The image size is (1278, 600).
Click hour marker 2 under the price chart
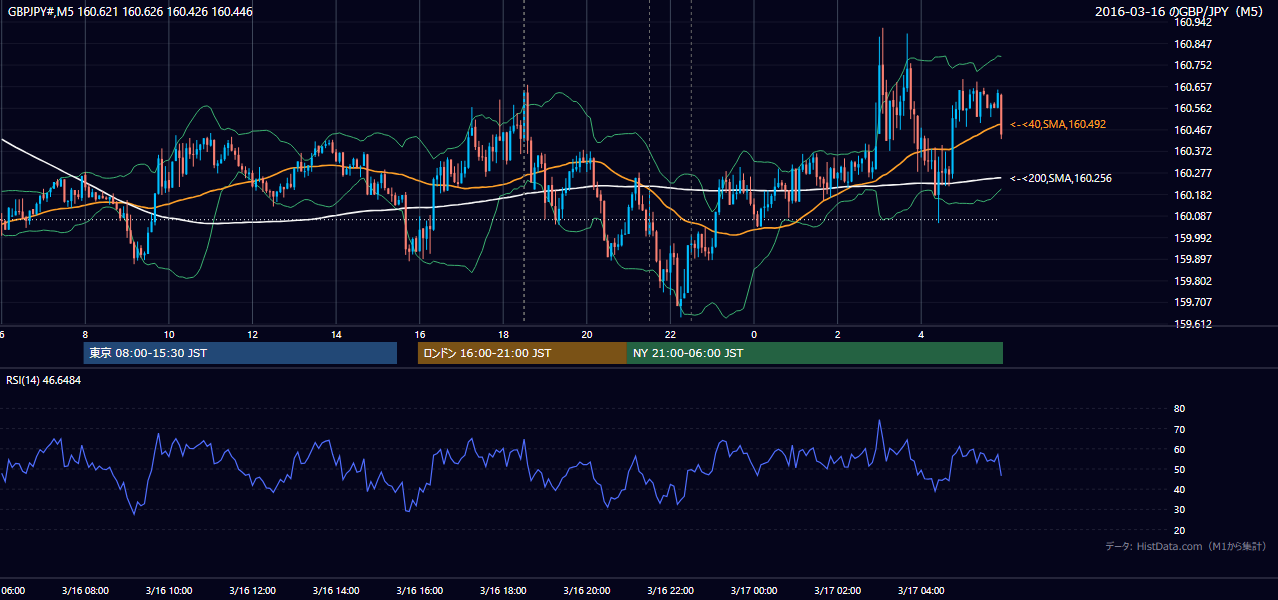838,335
